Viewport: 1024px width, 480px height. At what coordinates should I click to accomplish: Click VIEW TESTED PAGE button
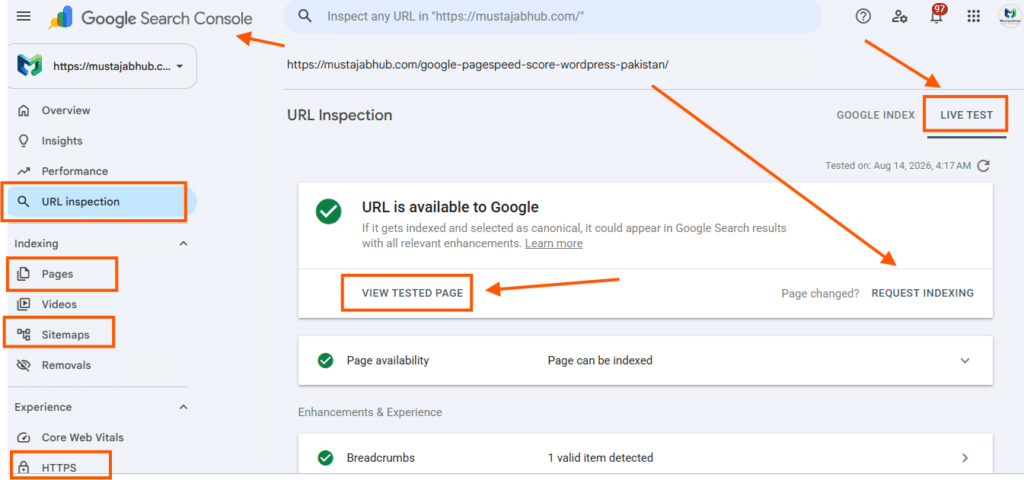pyautogui.click(x=413, y=293)
